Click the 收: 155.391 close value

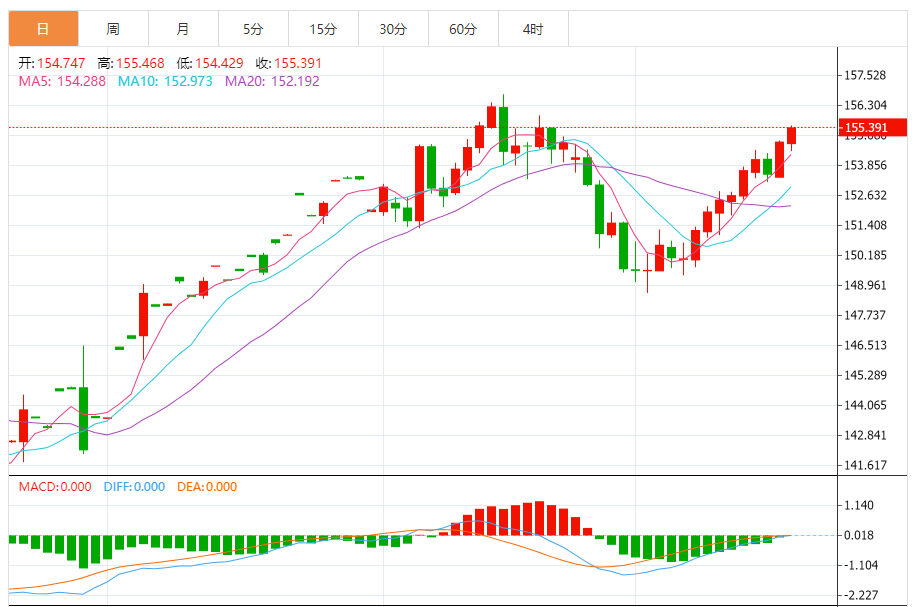coord(289,63)
